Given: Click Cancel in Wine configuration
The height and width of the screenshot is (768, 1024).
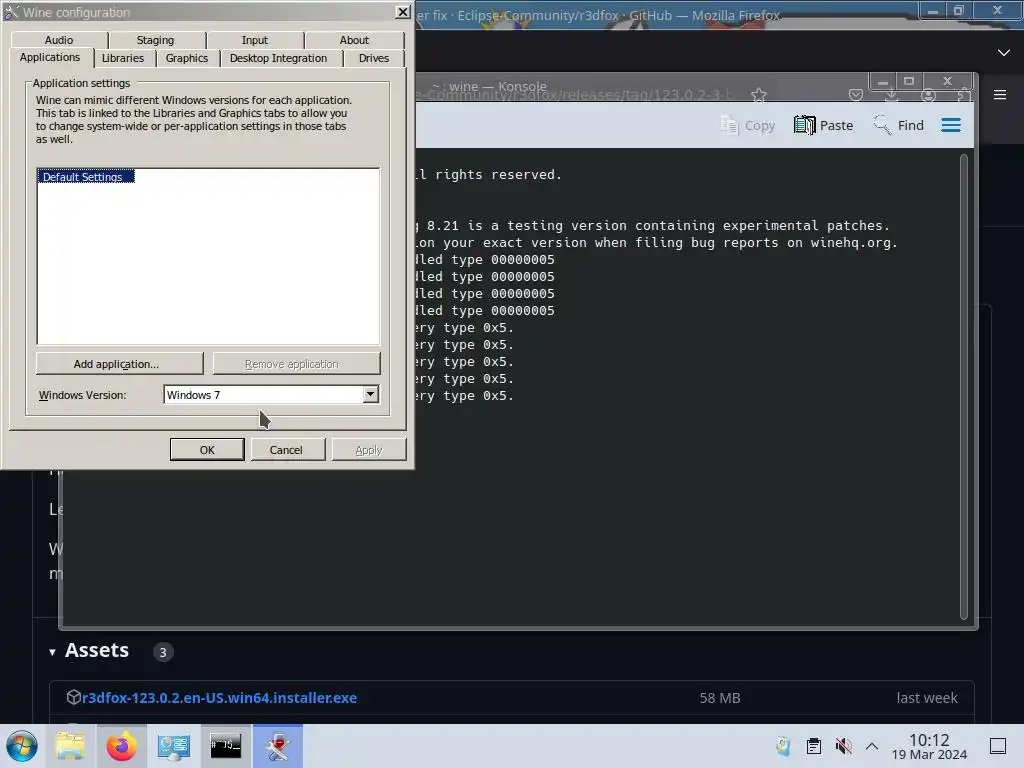Looking at the screenshot, I should pos(286,449).
